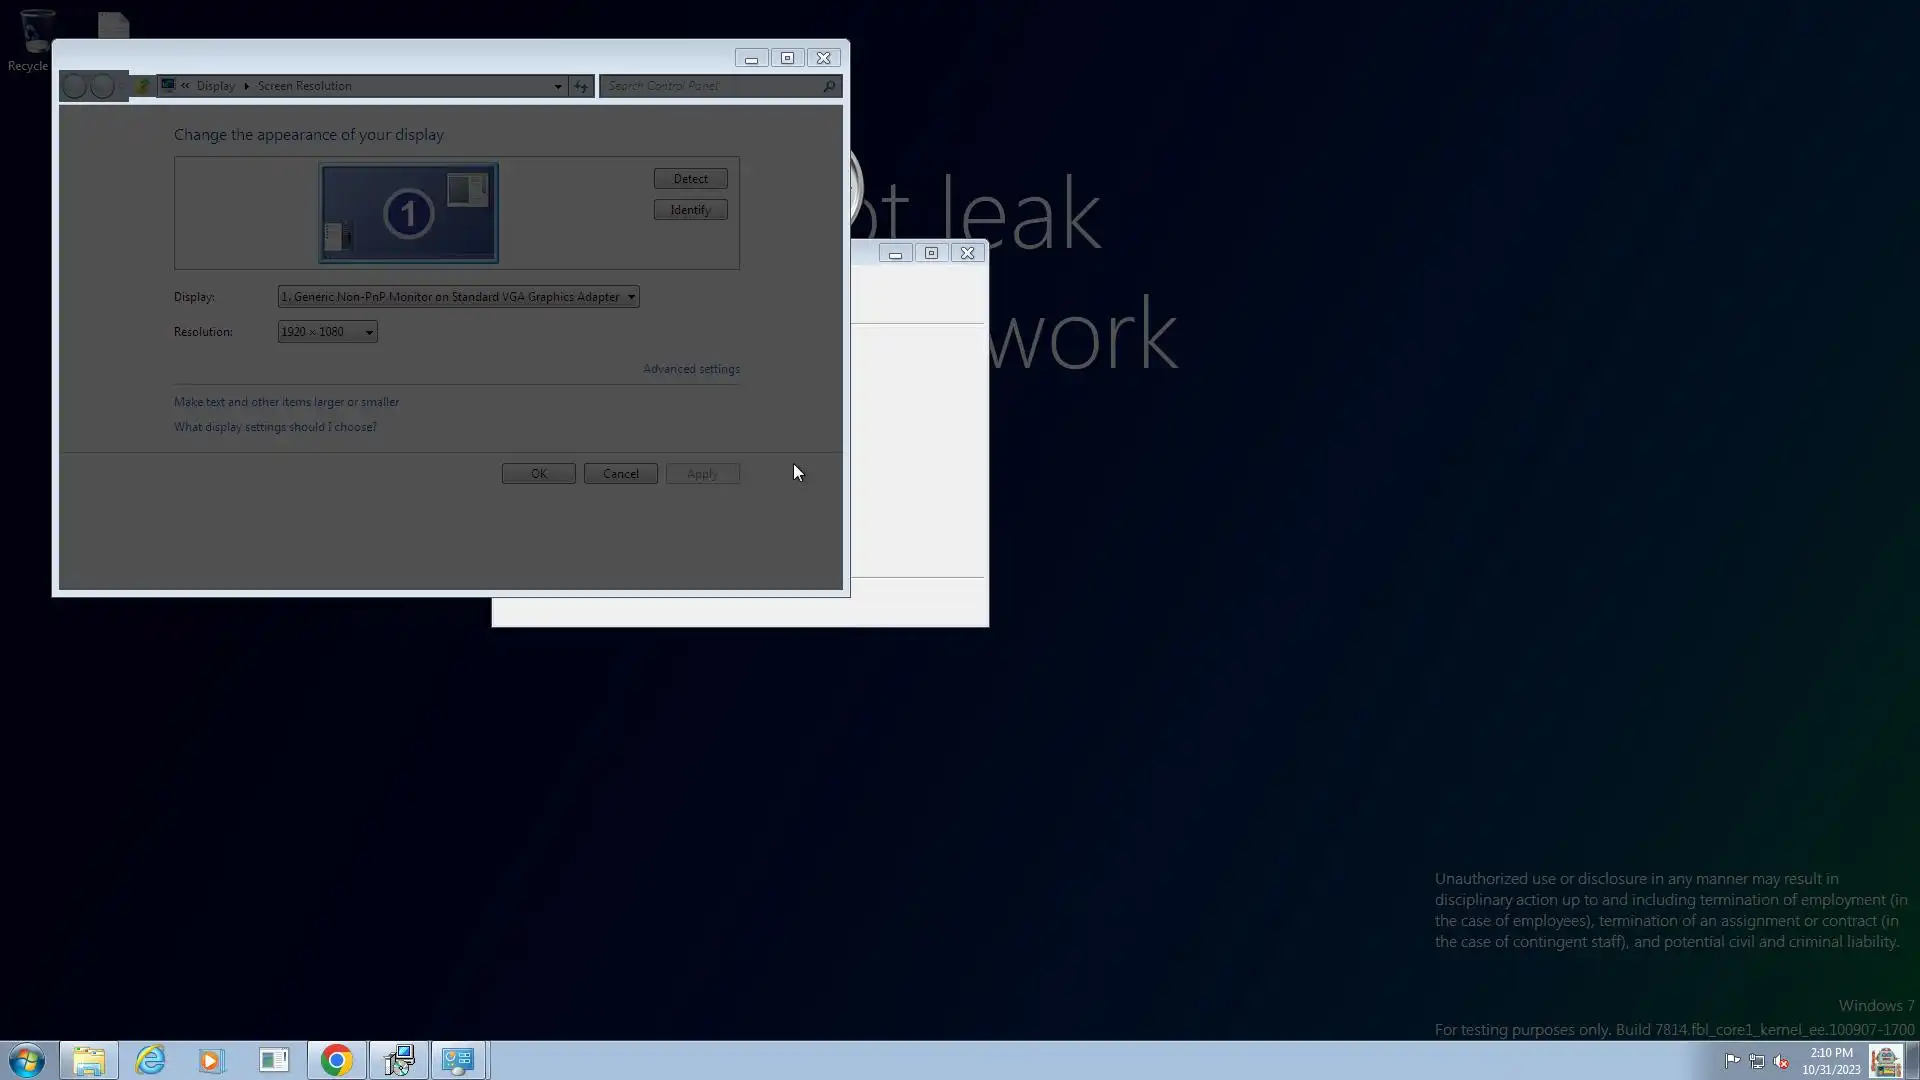Open Windows Explorer folder icon
This screenshot has width=1920, height=1080.
88,1060
